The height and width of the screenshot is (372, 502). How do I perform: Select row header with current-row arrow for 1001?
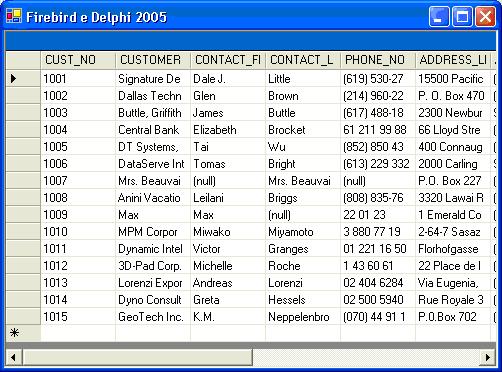tap(23, 79)
